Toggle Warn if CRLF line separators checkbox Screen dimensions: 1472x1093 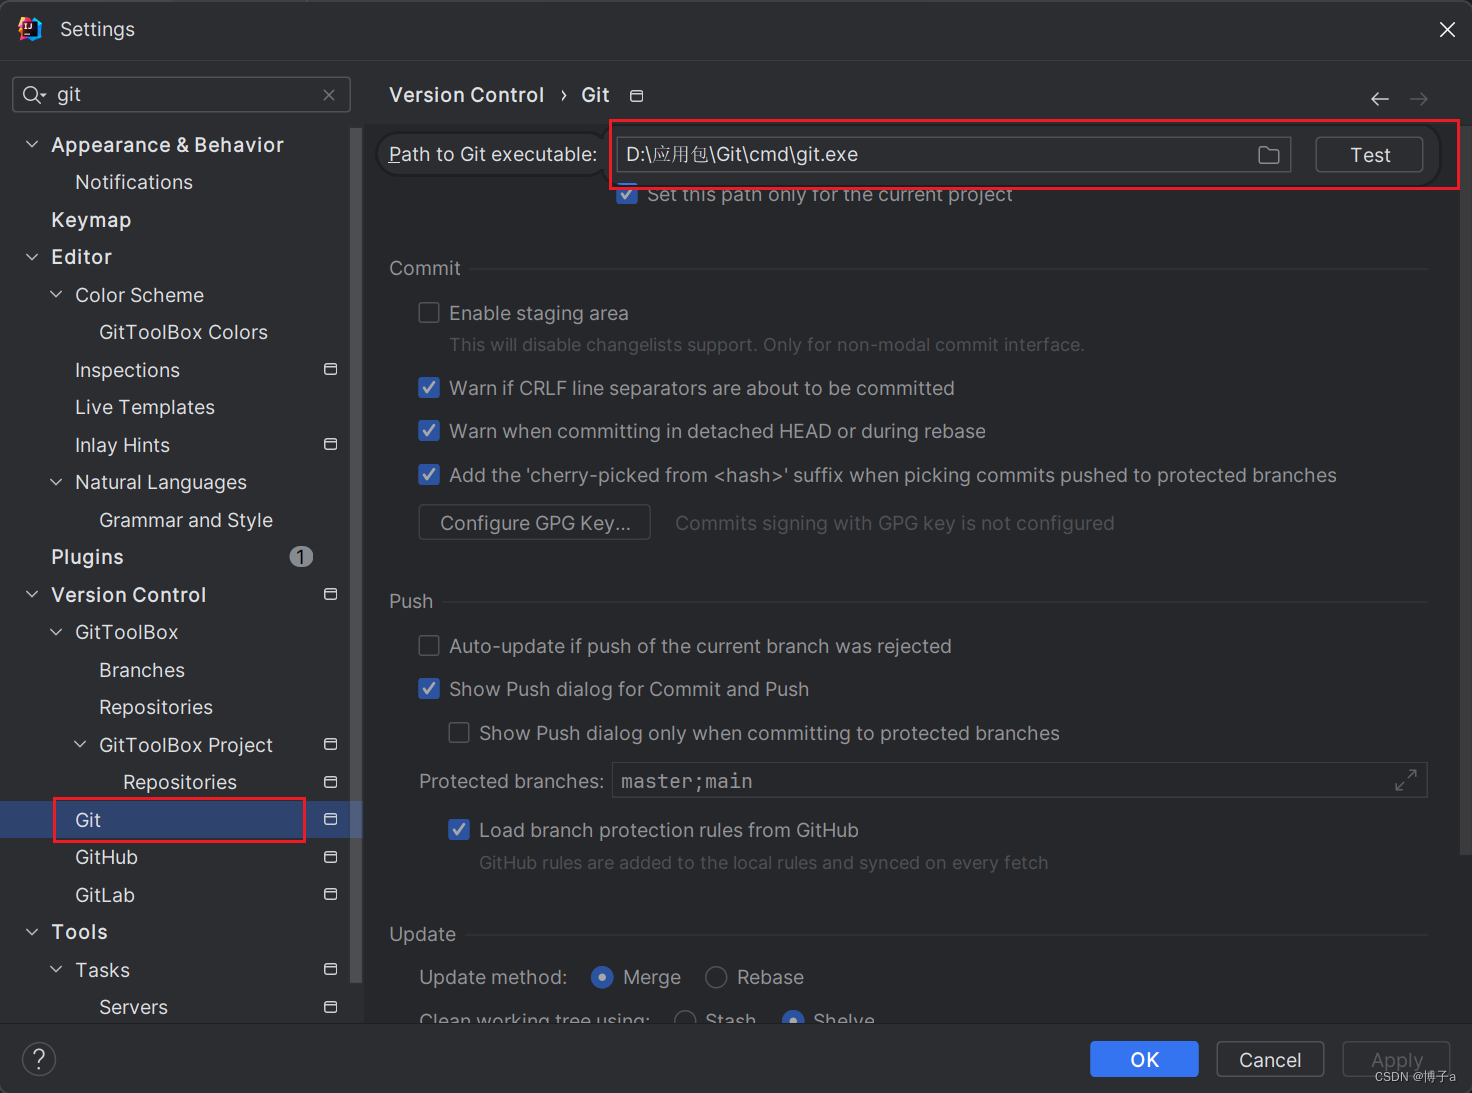[x=429, y=388]
